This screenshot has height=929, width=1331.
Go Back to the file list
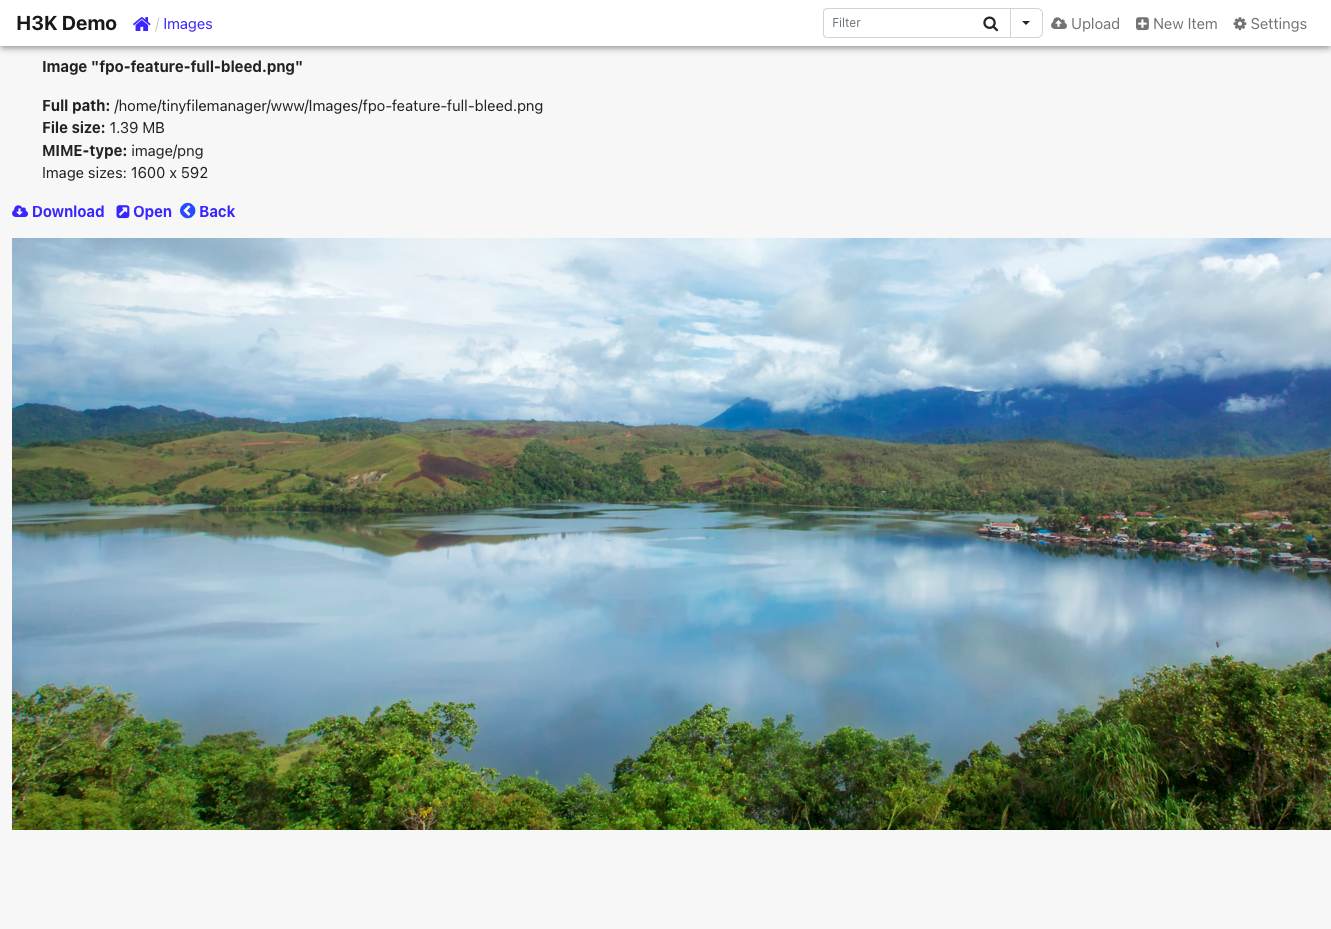(x=208, y=212)
